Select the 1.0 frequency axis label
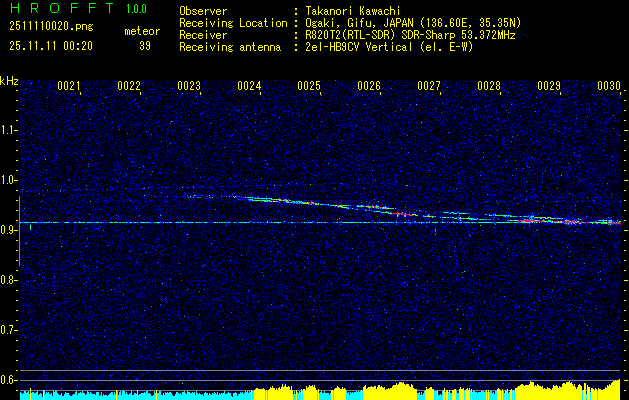 pyautogui.click(x=9, y=179)
